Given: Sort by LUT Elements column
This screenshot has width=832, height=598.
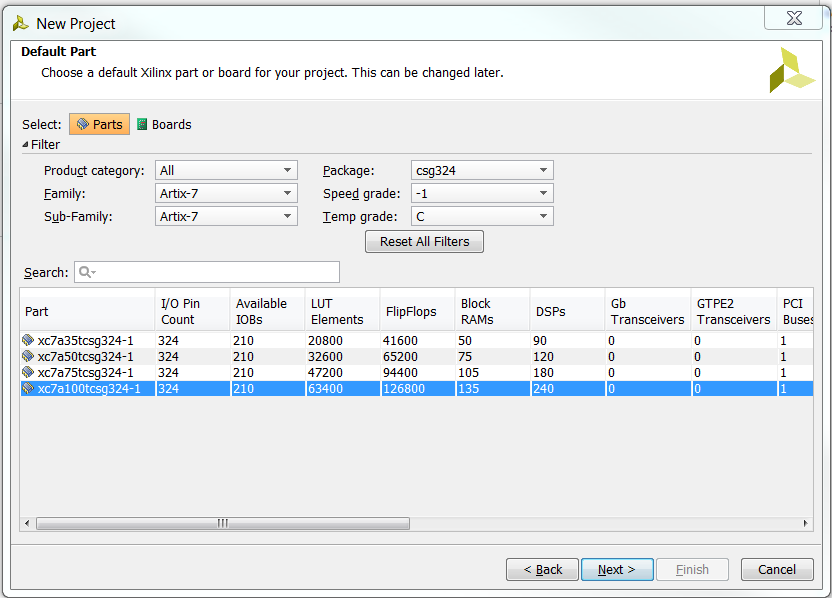Looking at the screenshot, I should (343, 311).
